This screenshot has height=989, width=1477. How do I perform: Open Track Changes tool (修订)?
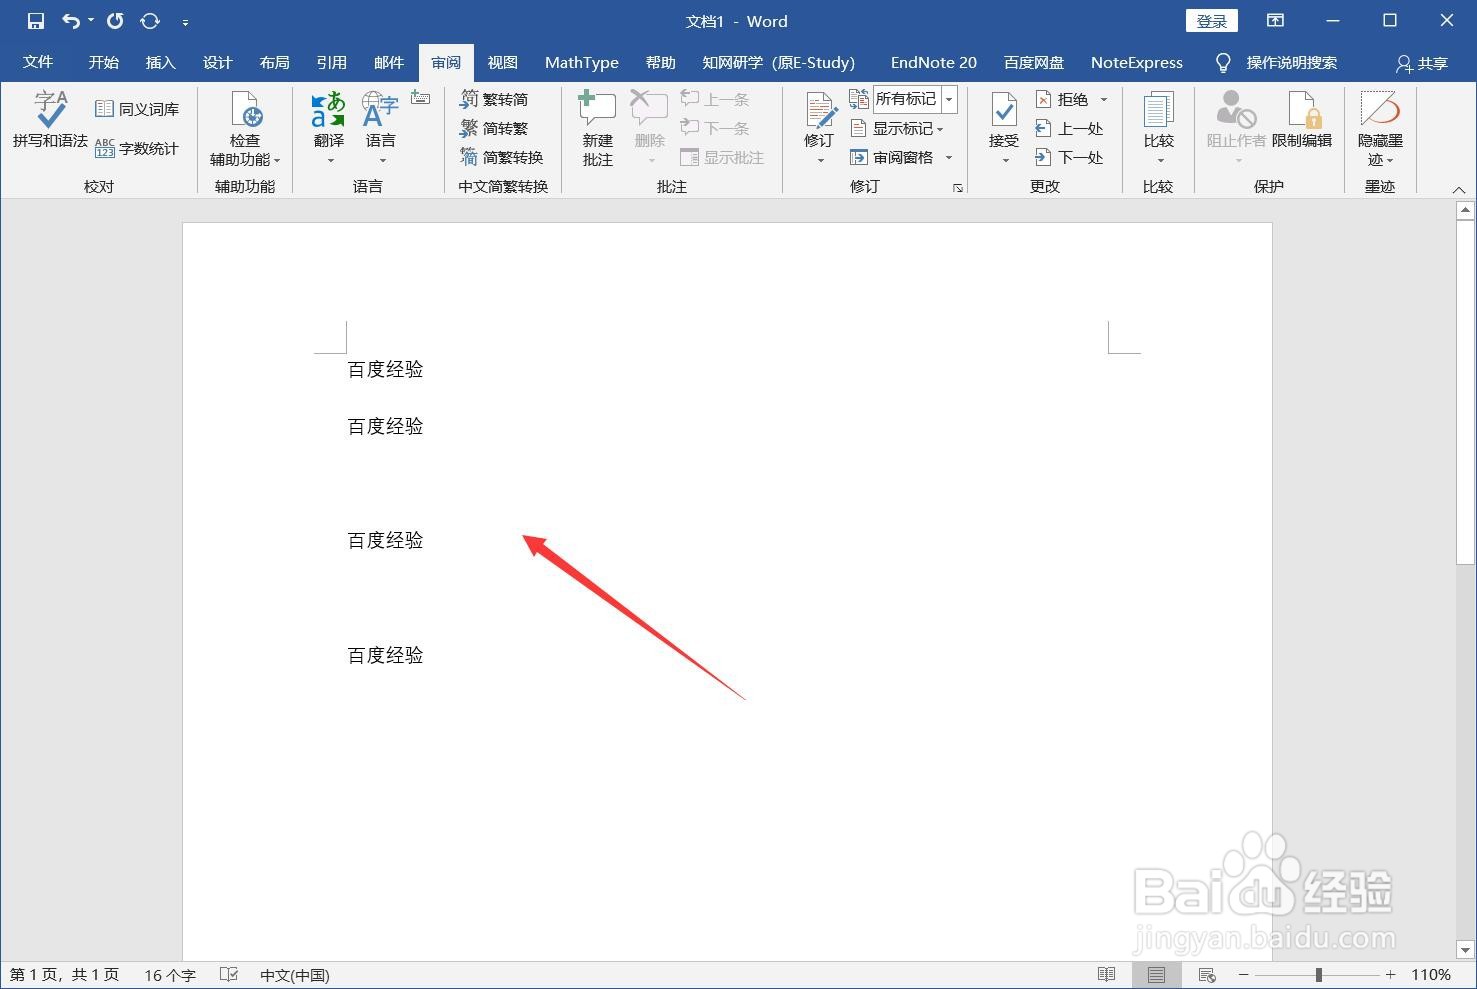(x=819, y=129)
